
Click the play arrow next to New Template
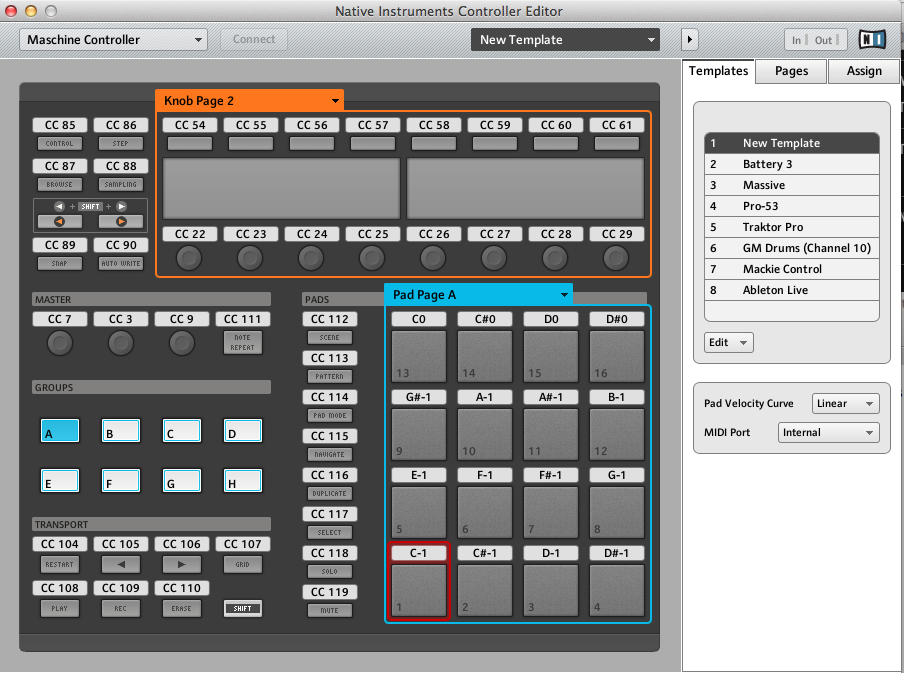pyautogui.click(x=690, y=40)
